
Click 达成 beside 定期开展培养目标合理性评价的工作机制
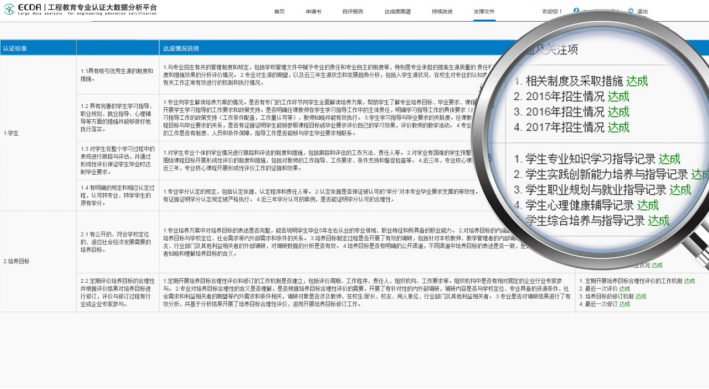pyautogui.click(x=690, y=281)
